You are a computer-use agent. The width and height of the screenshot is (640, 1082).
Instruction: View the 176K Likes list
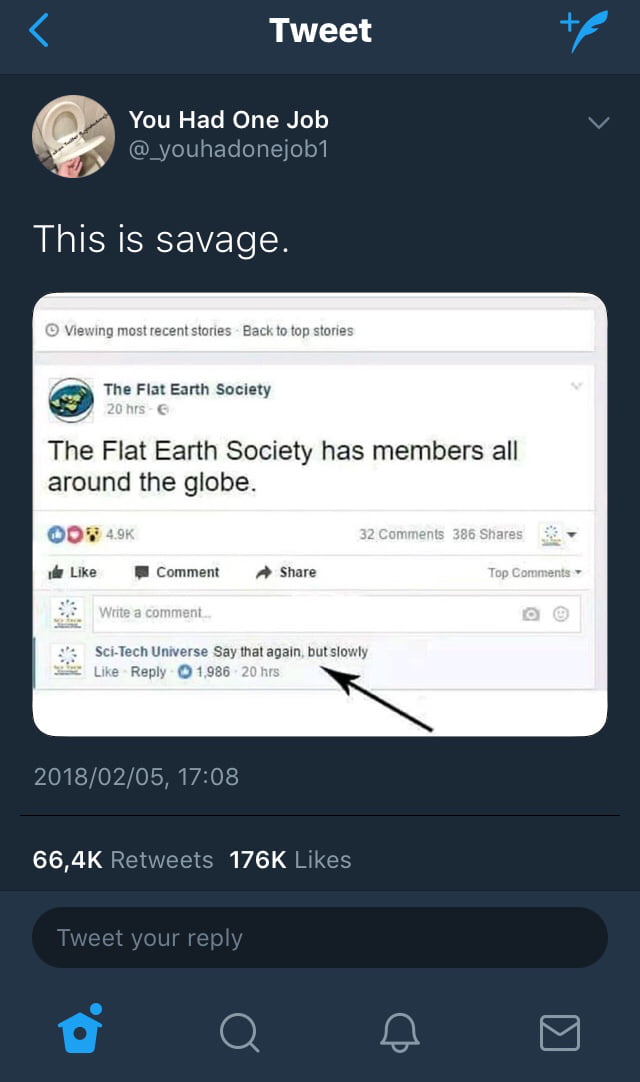[x=290, y=860]
